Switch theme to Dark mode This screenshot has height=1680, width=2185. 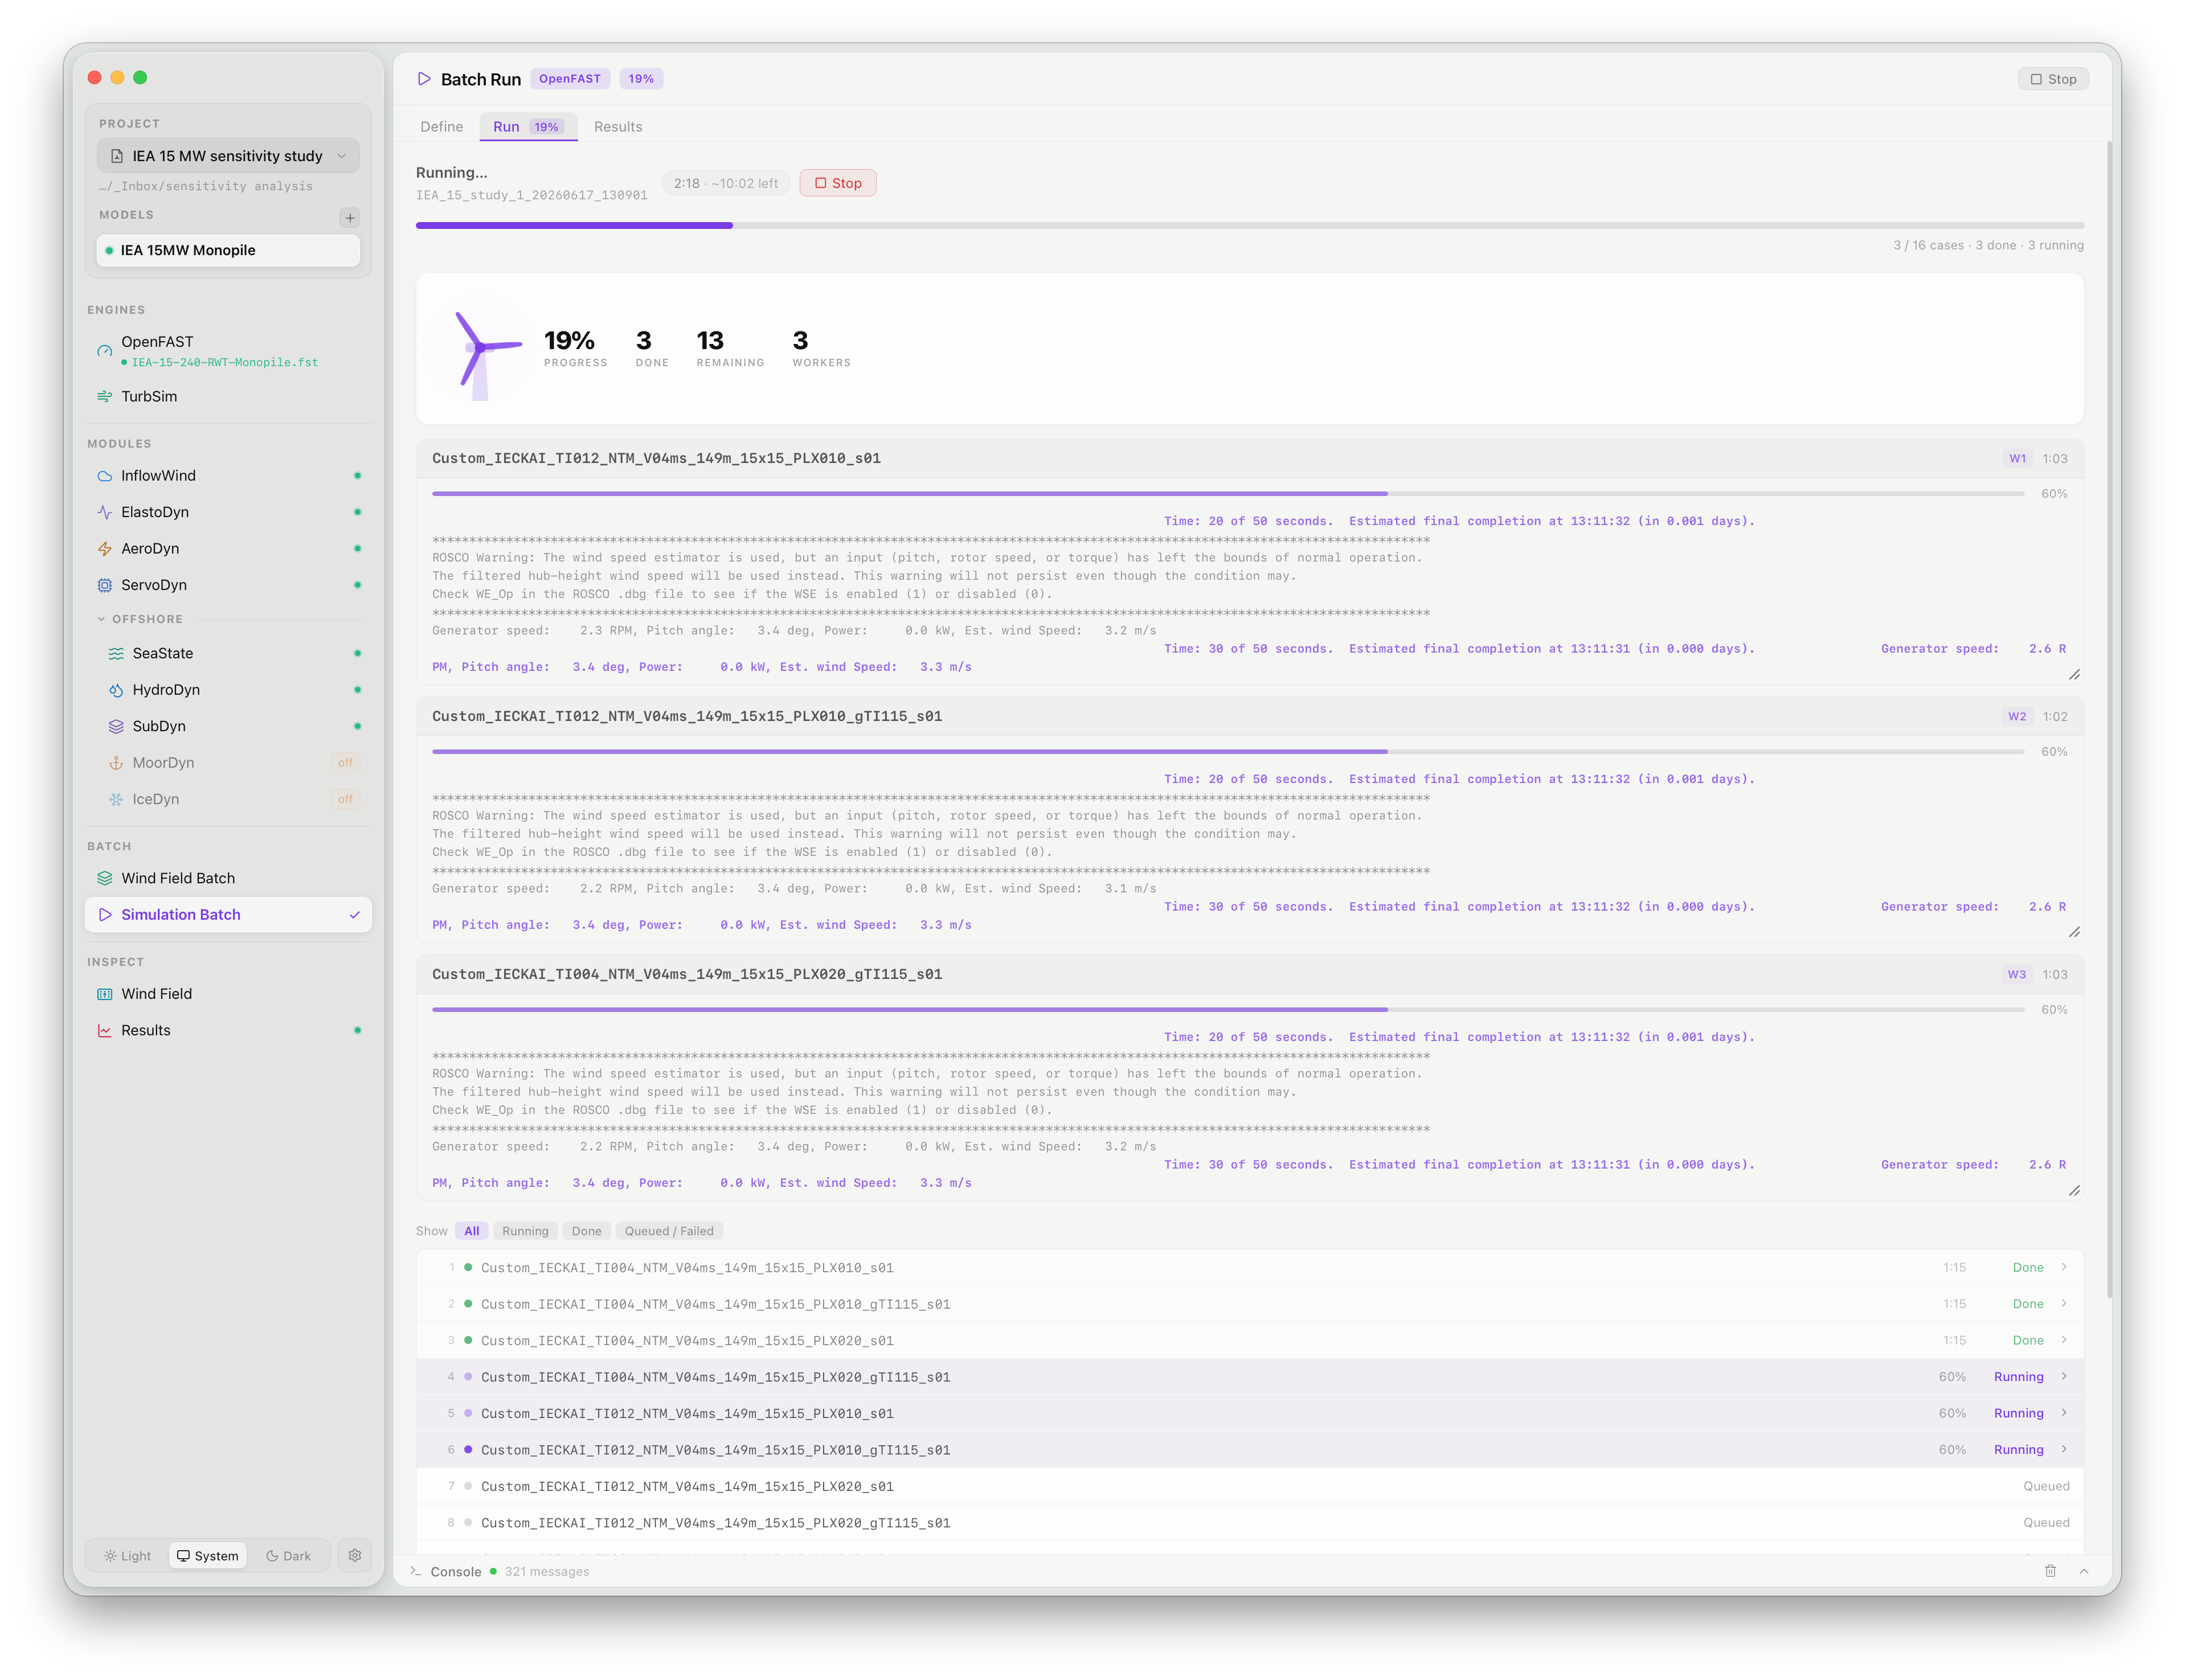(x=288, y=1556)
